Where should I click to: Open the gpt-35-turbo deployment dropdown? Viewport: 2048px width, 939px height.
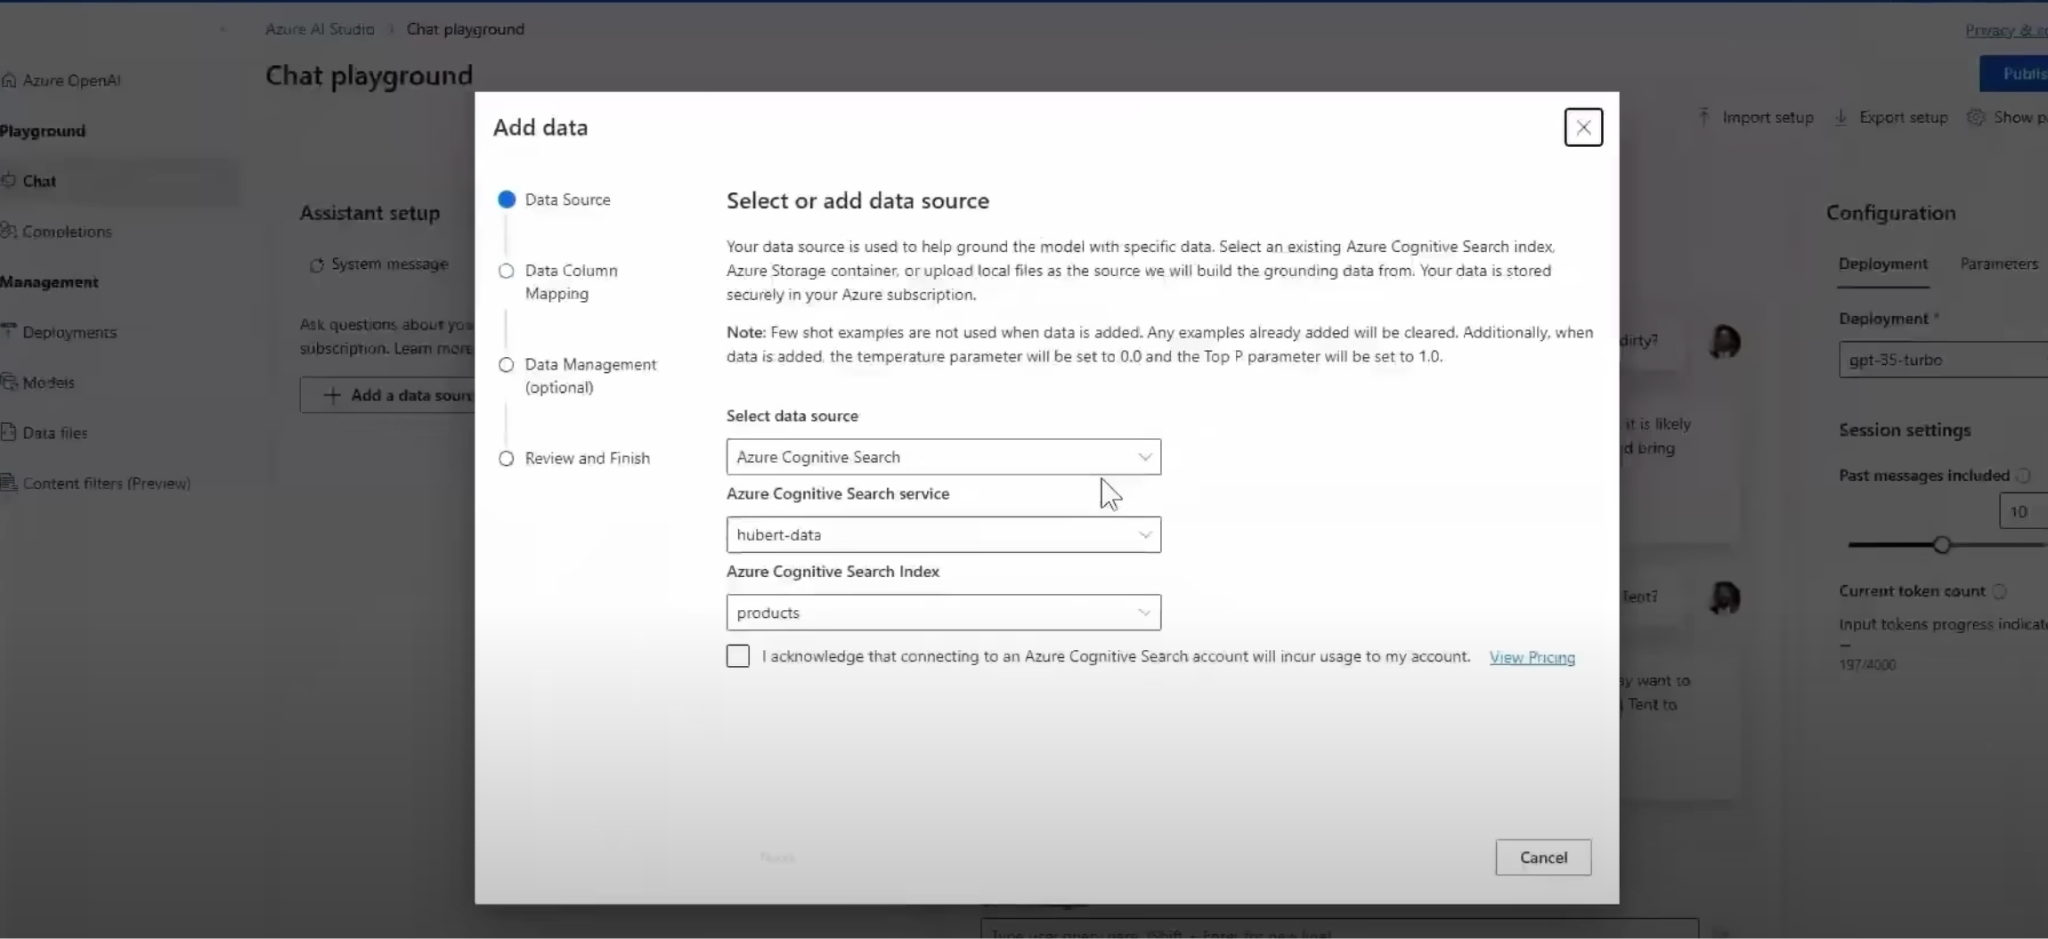coord(1943,360)
